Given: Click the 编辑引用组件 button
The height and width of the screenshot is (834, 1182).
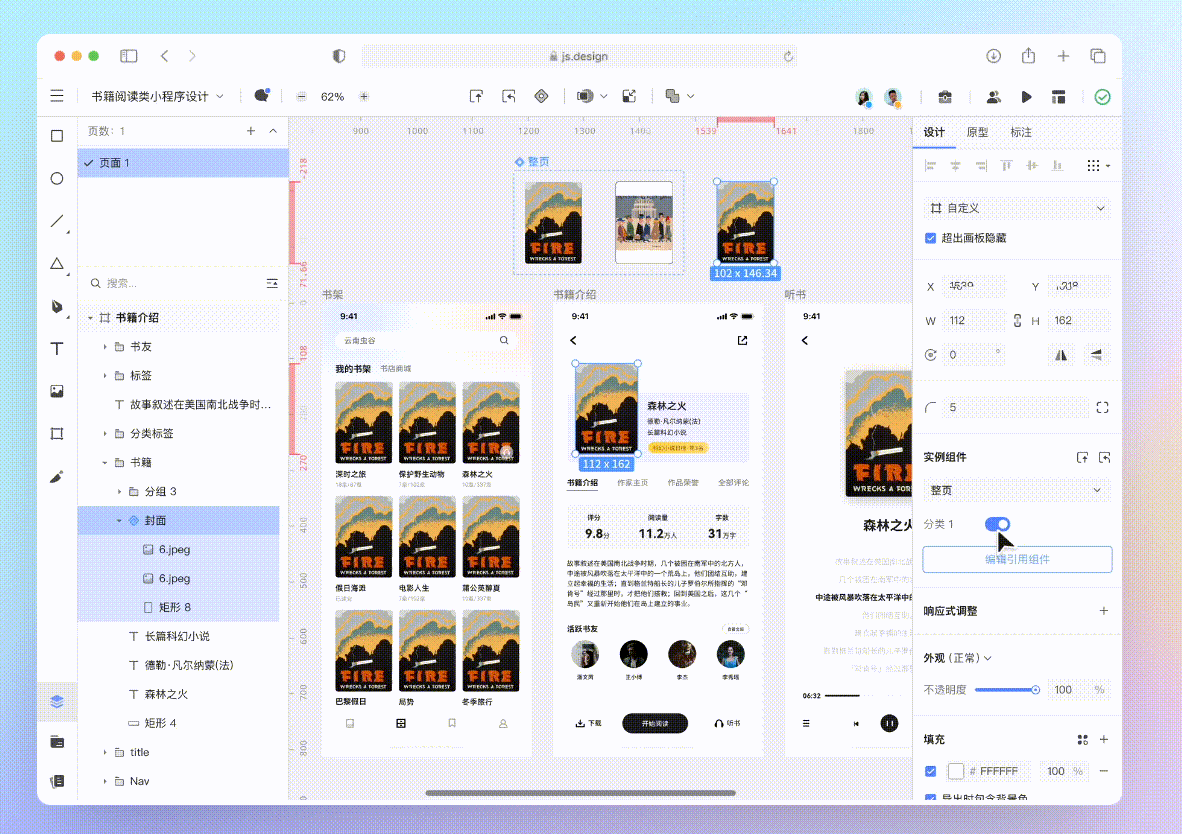Looking at the screenshot, I should tap(1017, 560).
